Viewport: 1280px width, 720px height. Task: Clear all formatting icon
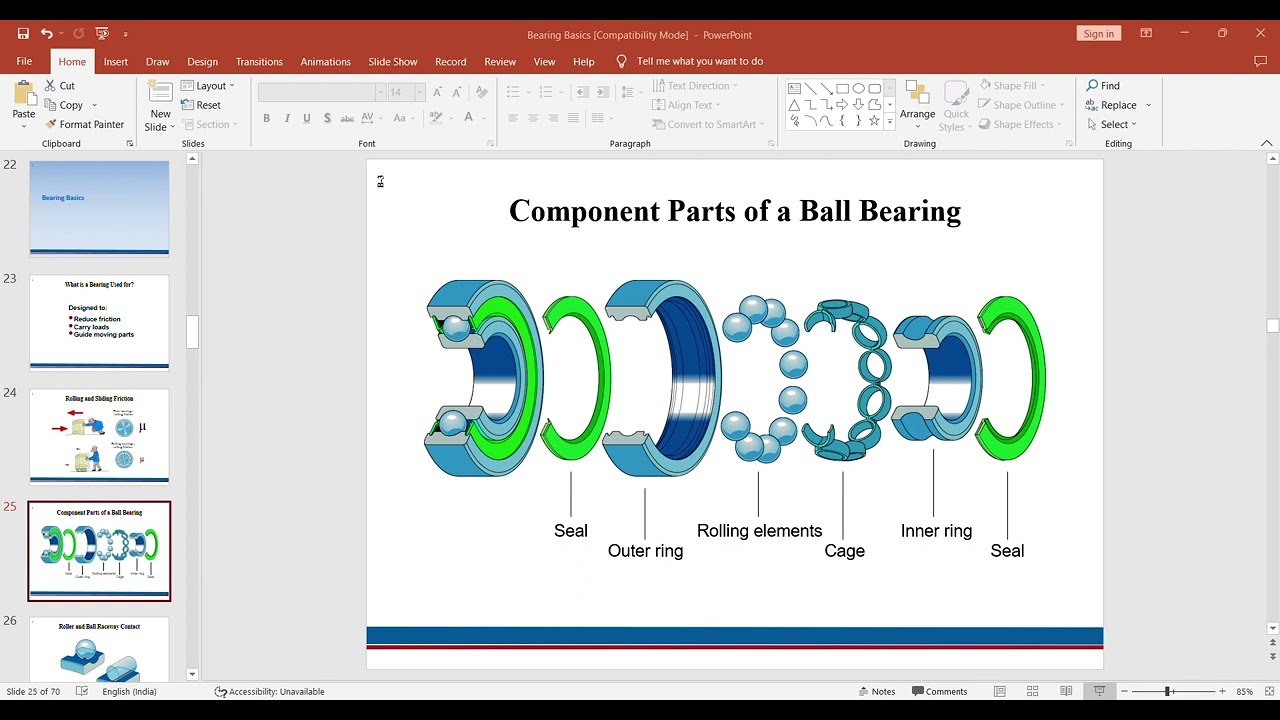(481, 92)
